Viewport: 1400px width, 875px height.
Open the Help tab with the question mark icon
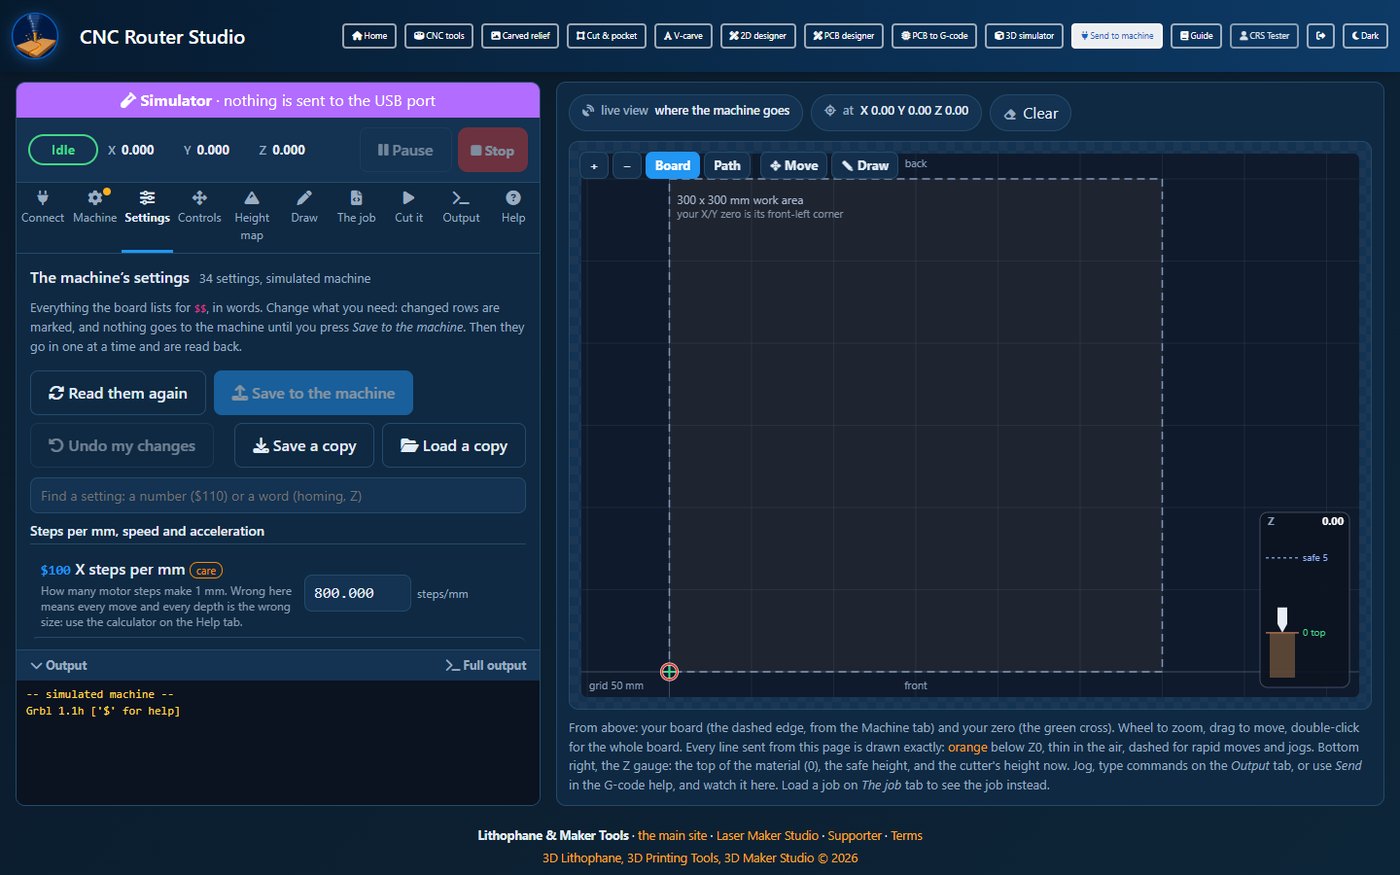click(513, 208)
